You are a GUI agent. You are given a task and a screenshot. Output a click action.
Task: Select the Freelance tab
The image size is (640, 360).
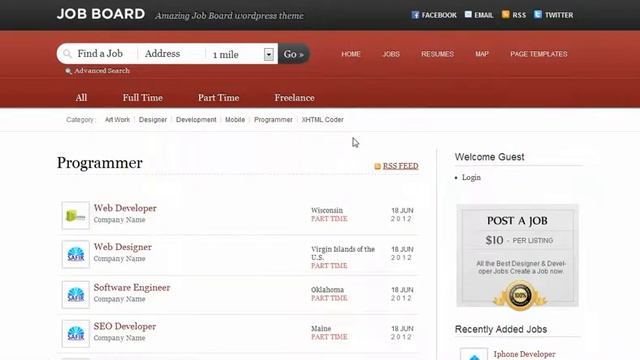coord(294,98)
